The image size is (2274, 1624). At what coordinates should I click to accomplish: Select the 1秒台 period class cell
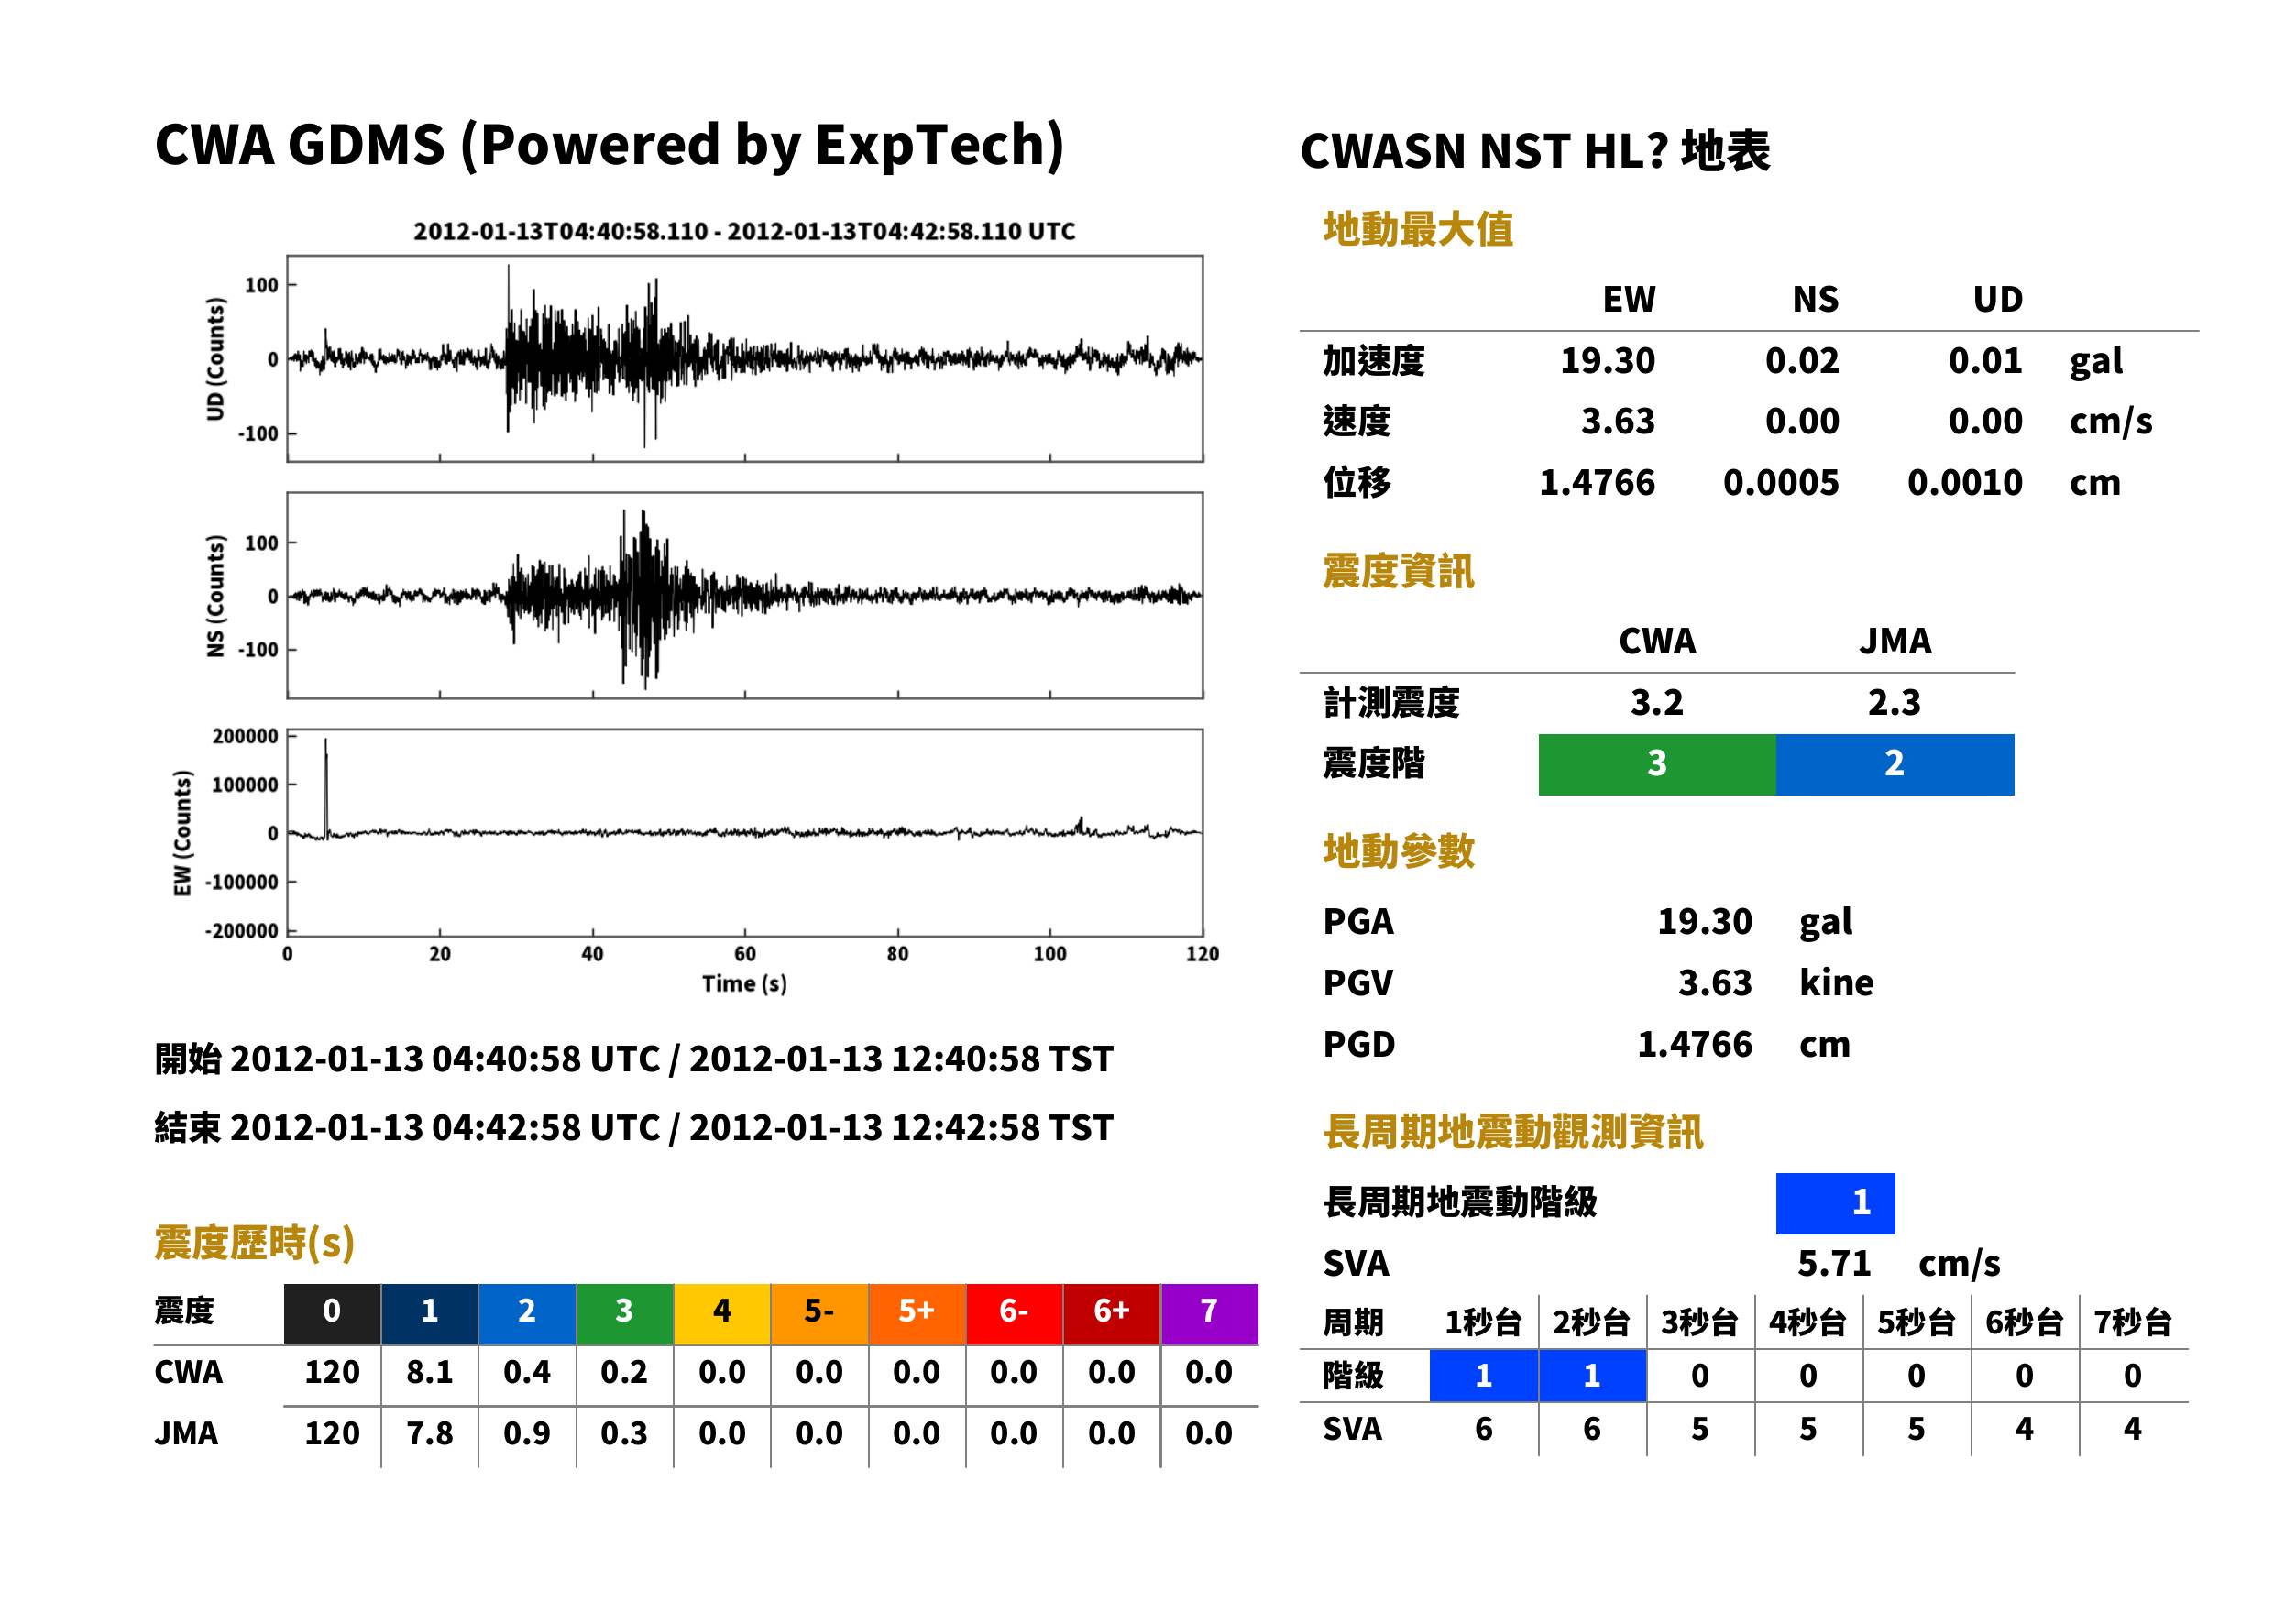click(x=1483, y=1375)
